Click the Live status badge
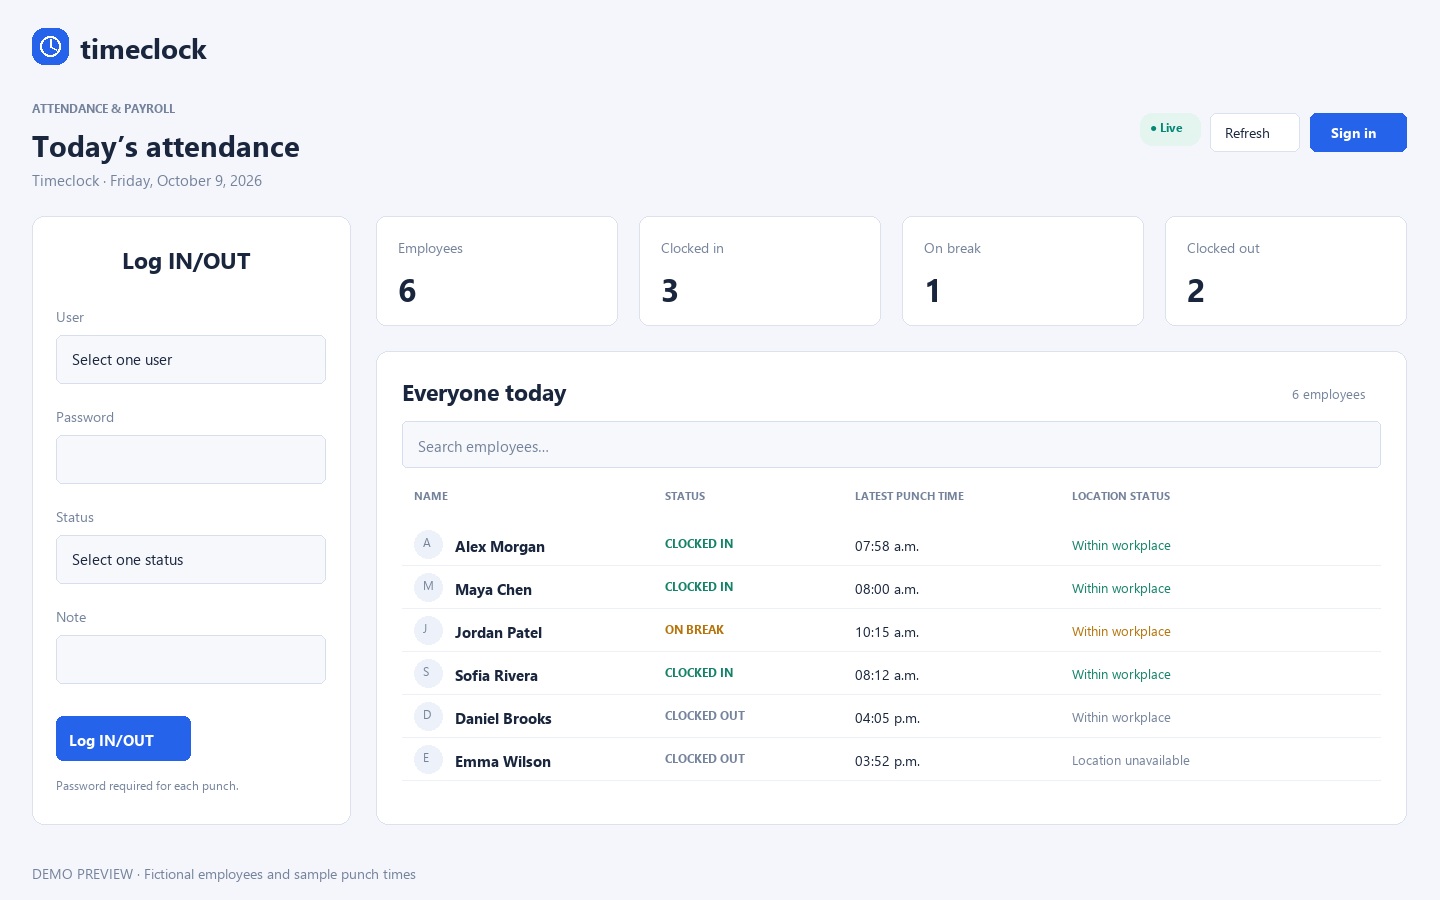Screen dimensions: 1440x900 click(1170, 129)
